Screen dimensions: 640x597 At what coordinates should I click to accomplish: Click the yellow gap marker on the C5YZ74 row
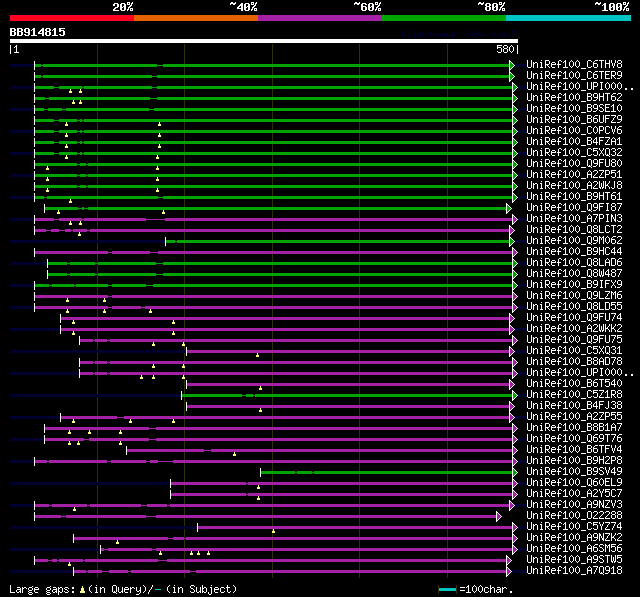pos(273,531)
